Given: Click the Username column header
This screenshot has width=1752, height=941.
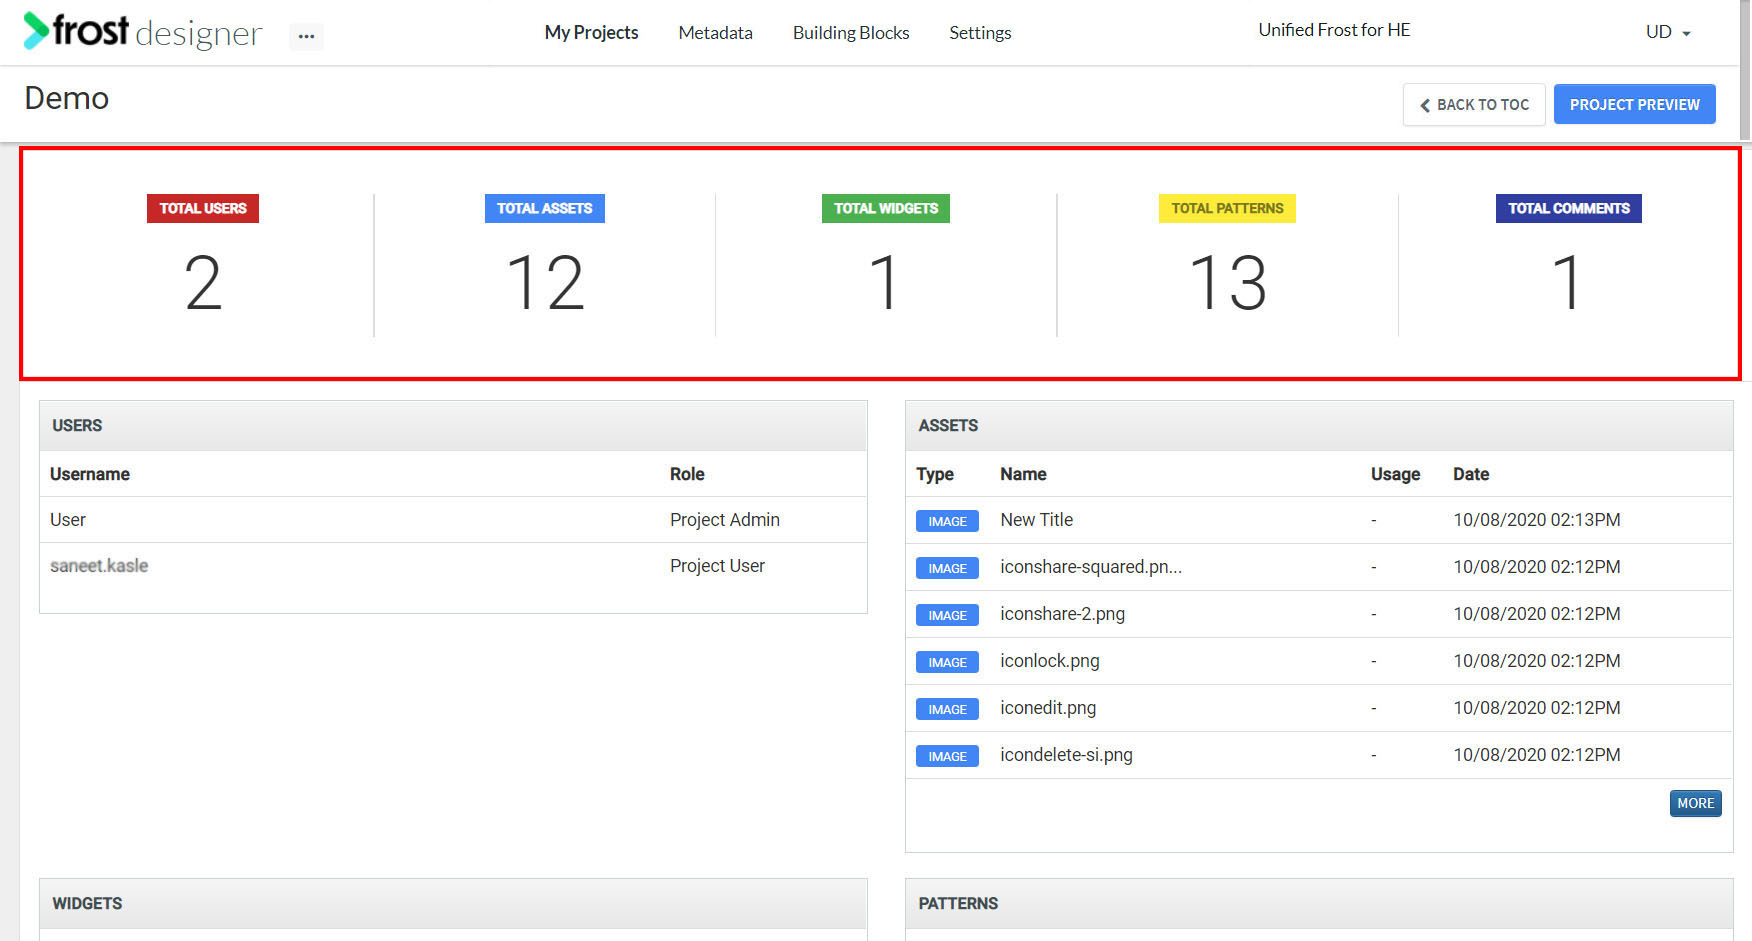Looking at the screenshot, I should pyautogui.click(x=90, y=474).
